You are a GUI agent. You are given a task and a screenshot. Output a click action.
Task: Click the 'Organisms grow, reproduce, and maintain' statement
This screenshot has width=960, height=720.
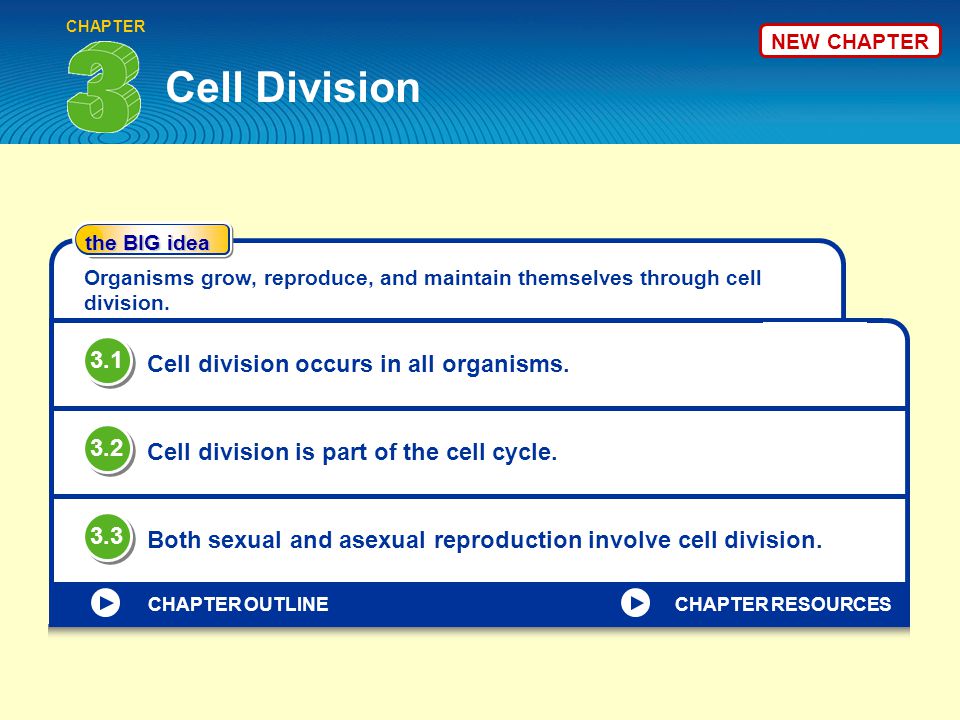click(x=422, y=290)
